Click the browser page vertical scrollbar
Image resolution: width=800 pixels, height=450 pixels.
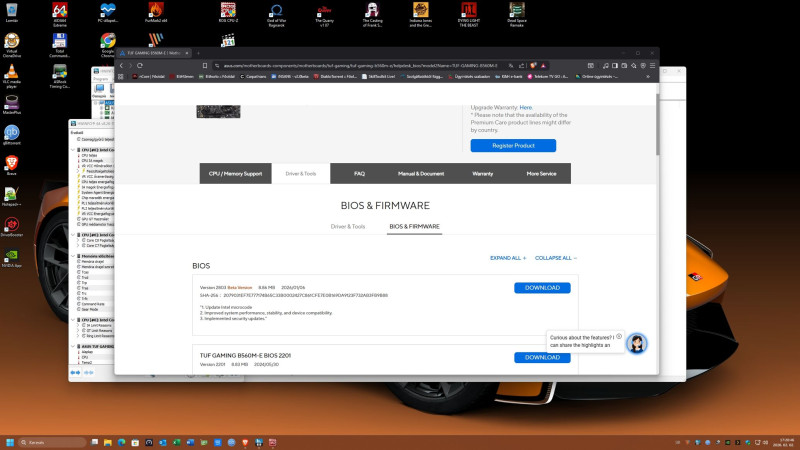[657, 124]
